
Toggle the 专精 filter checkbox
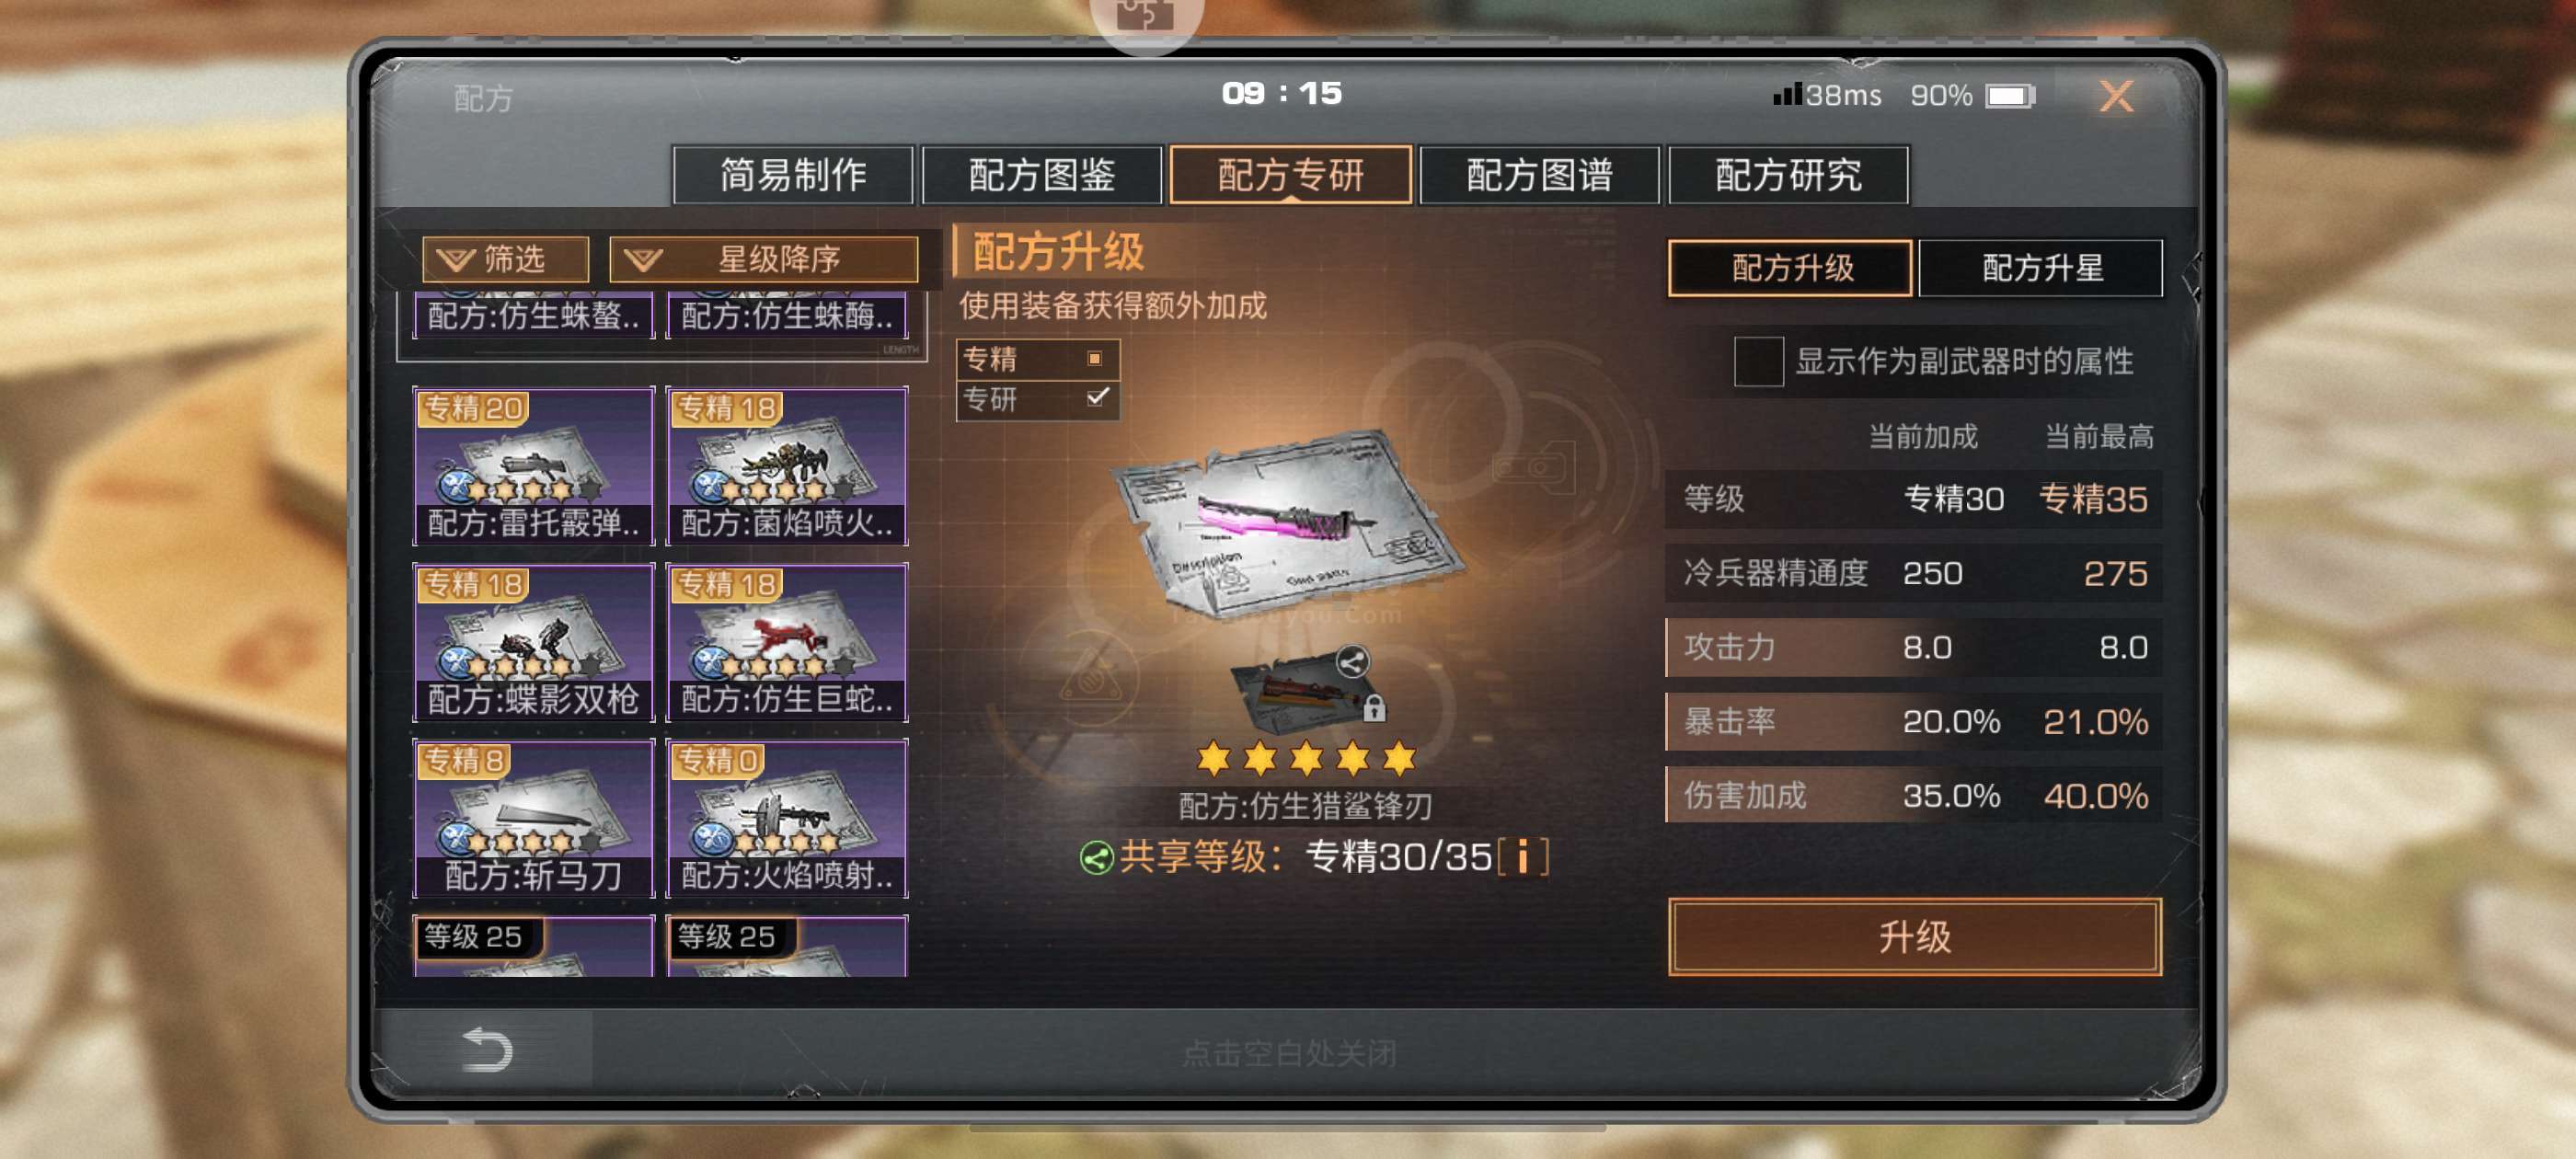click(x=1094, y=358)
